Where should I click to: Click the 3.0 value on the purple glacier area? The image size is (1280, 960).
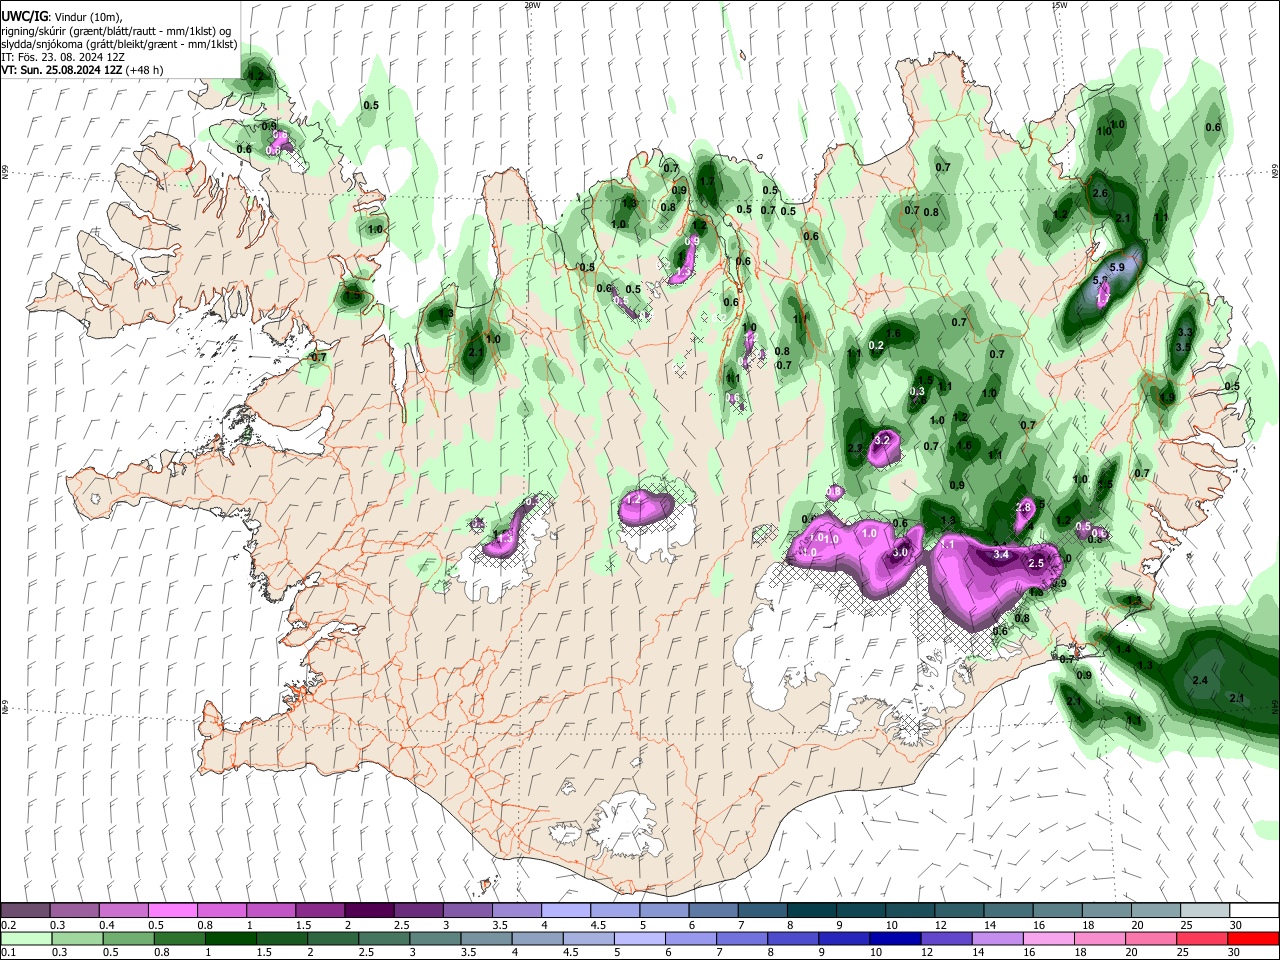[x=900, y=552]
